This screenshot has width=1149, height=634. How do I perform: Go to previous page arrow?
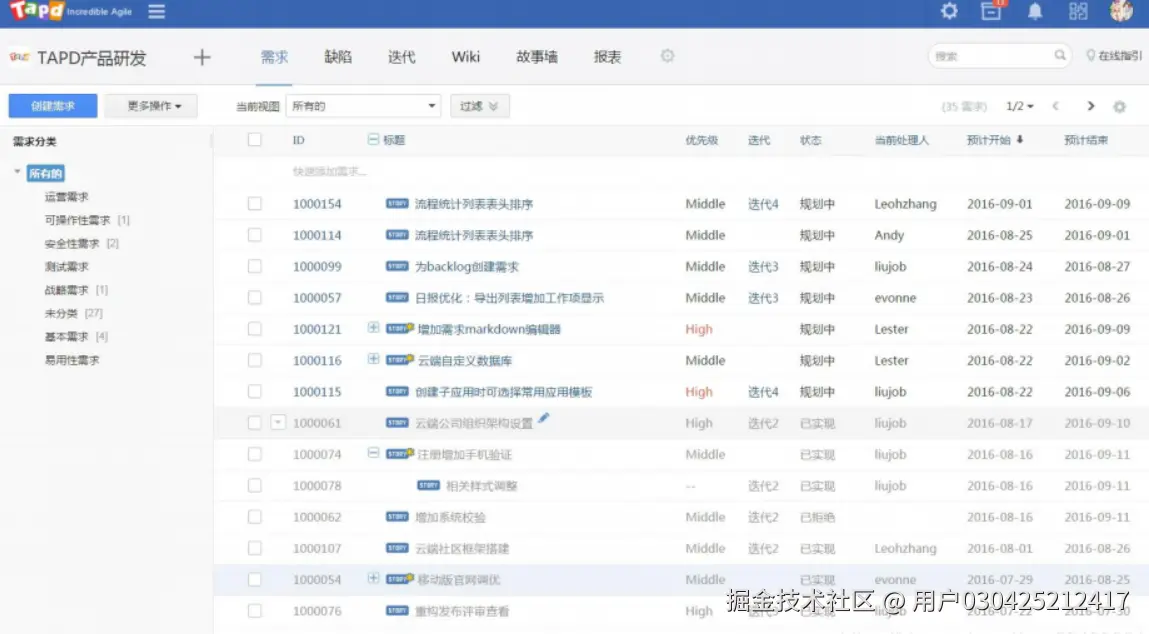[x=1056, y=106]
